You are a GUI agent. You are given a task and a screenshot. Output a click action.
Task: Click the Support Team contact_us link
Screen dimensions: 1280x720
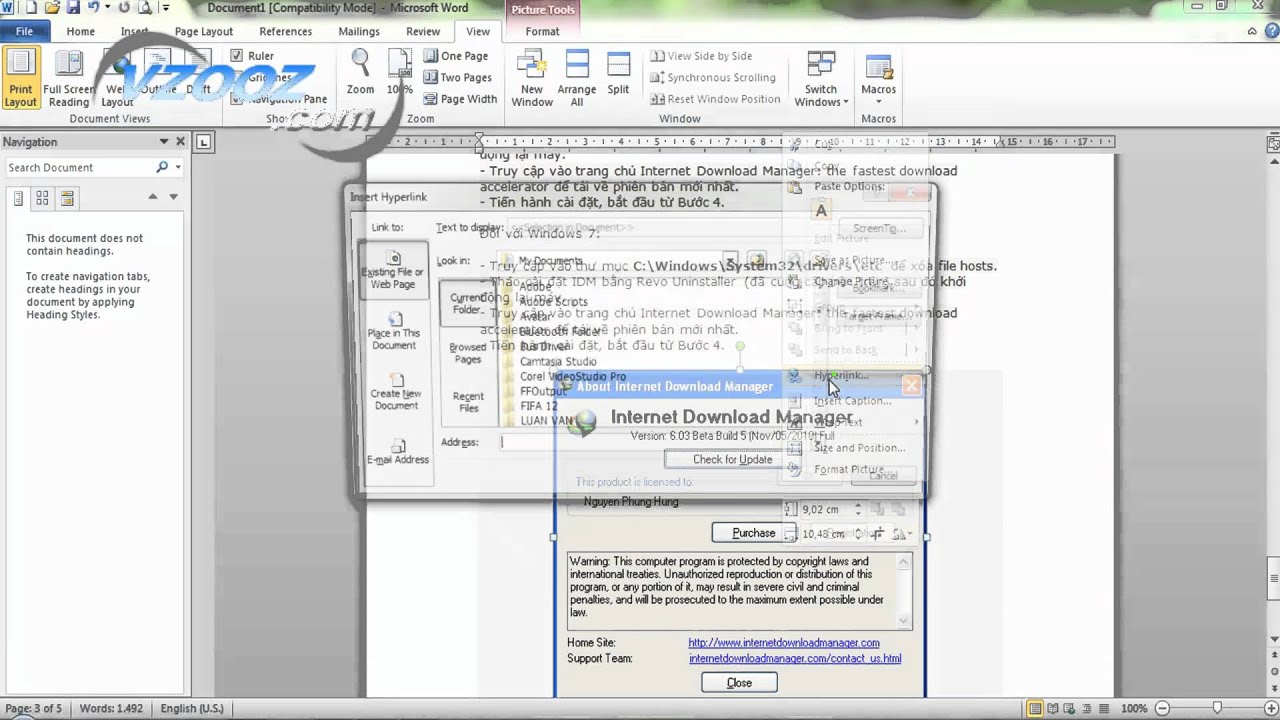[795, 659]
